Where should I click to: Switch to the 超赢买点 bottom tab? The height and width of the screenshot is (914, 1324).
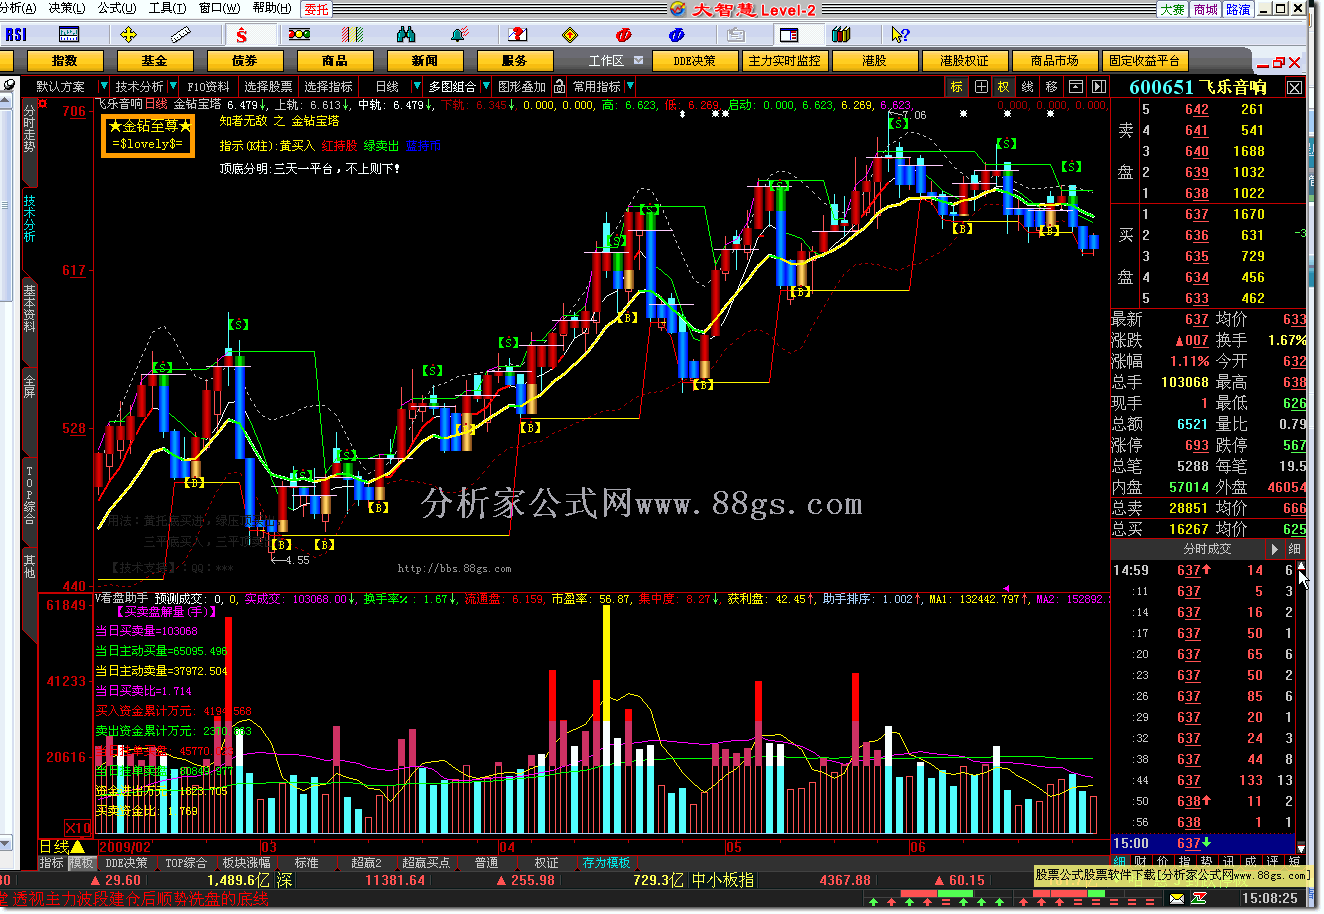point(426,863)
